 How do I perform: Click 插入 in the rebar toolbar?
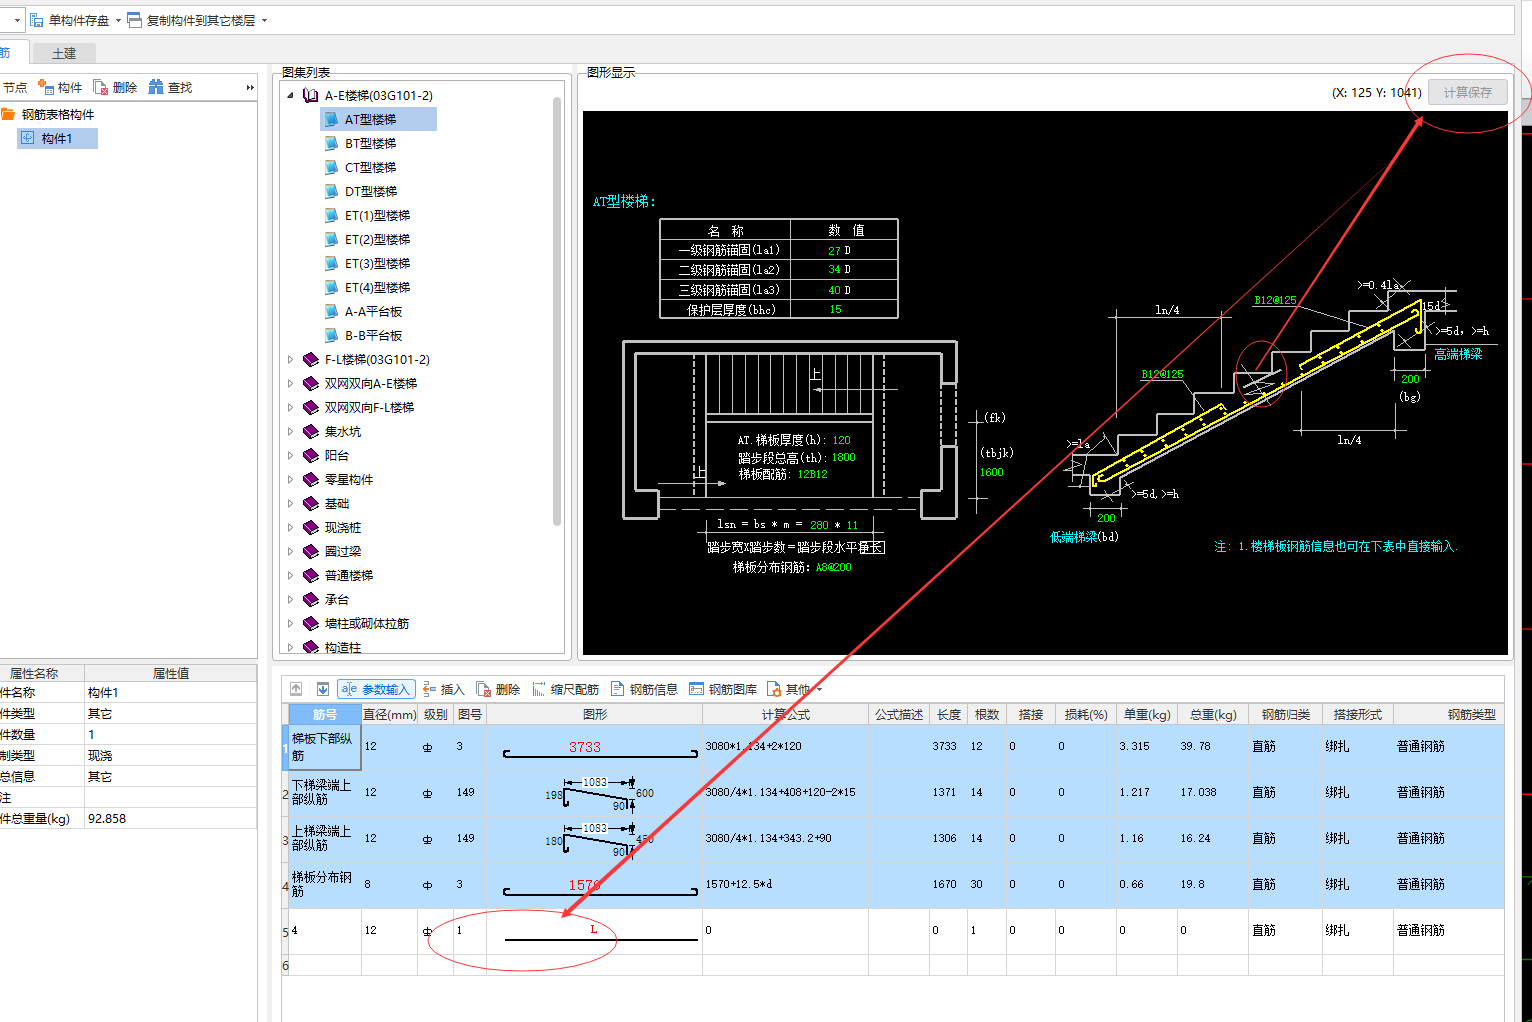[443, 689]
